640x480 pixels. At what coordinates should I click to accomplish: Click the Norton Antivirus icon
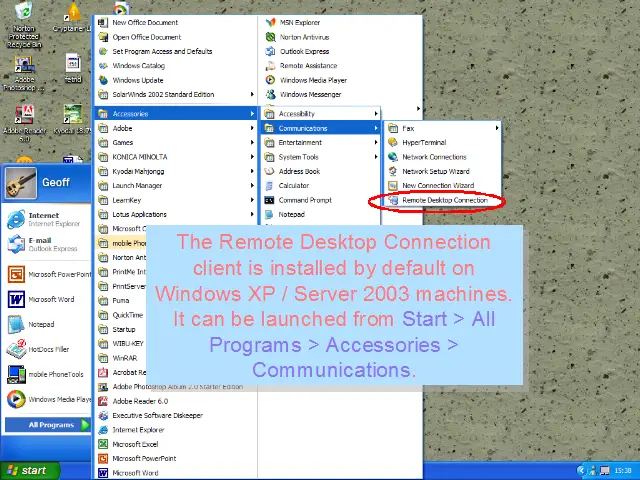[x=270, y=37]
